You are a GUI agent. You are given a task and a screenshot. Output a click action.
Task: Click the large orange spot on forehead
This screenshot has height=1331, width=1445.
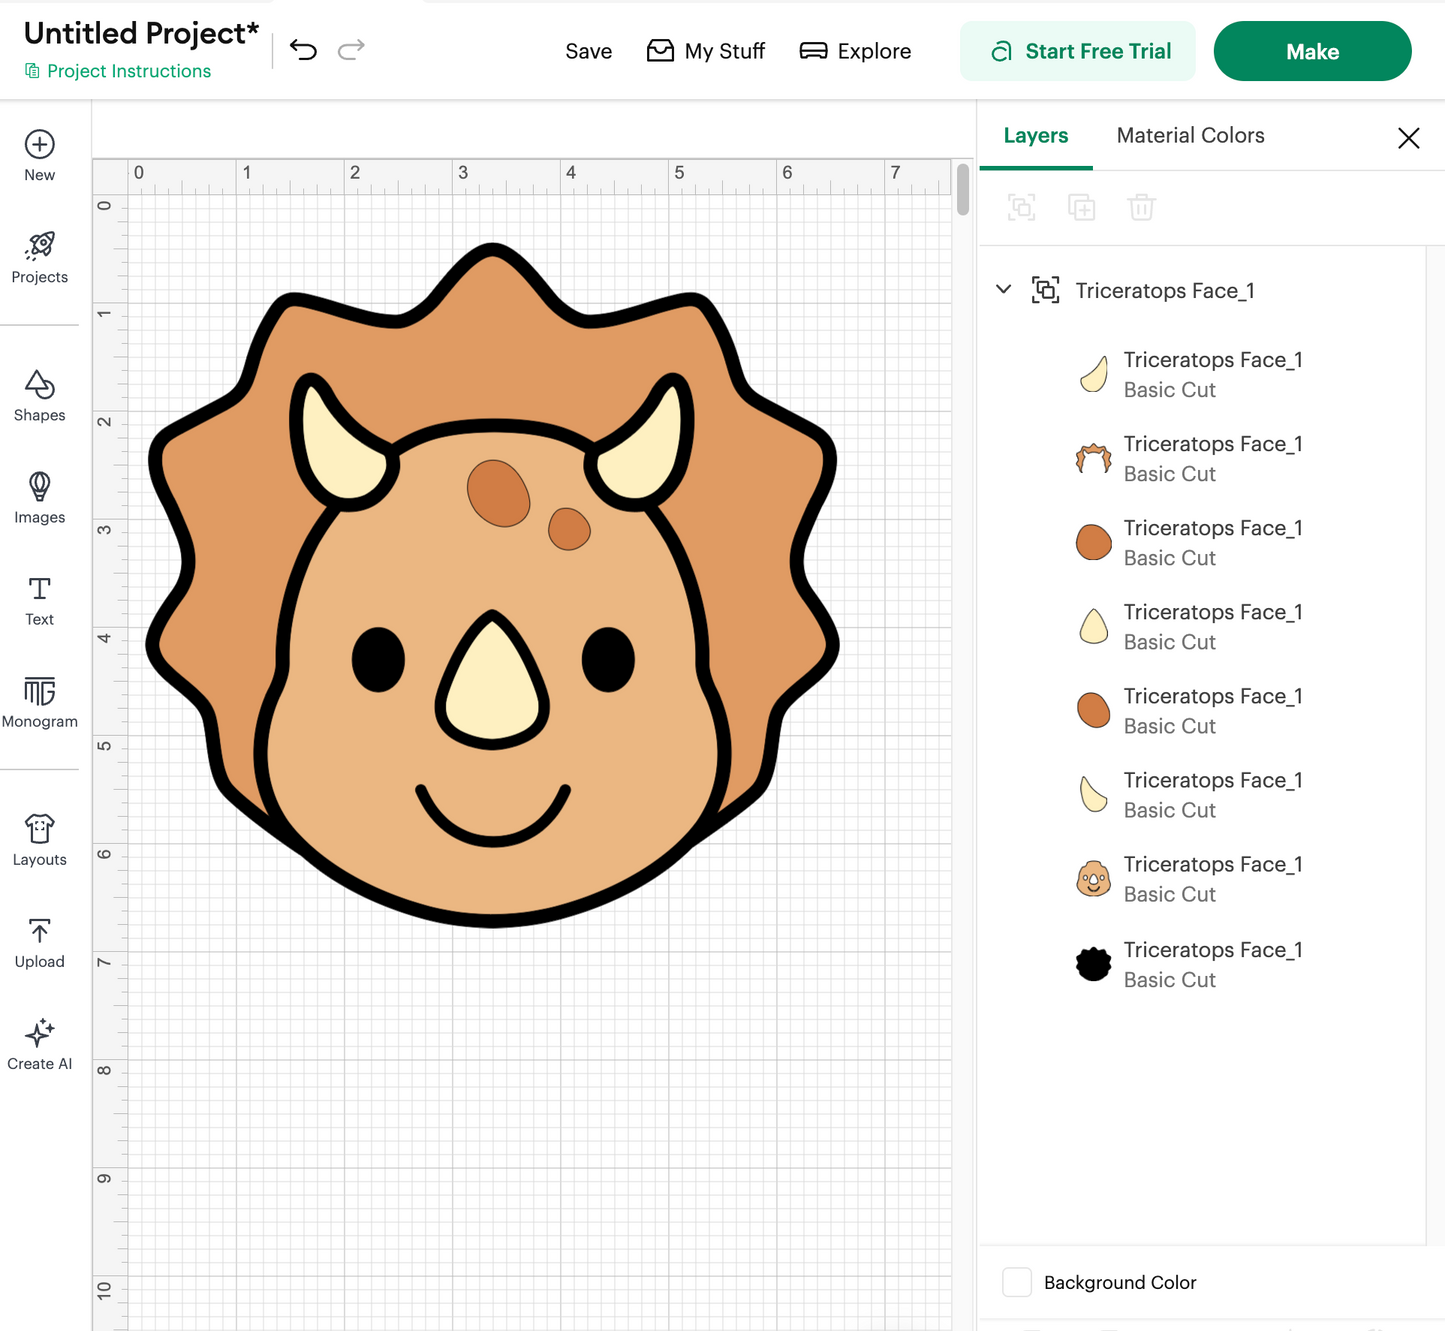click(x=498, y=493)
